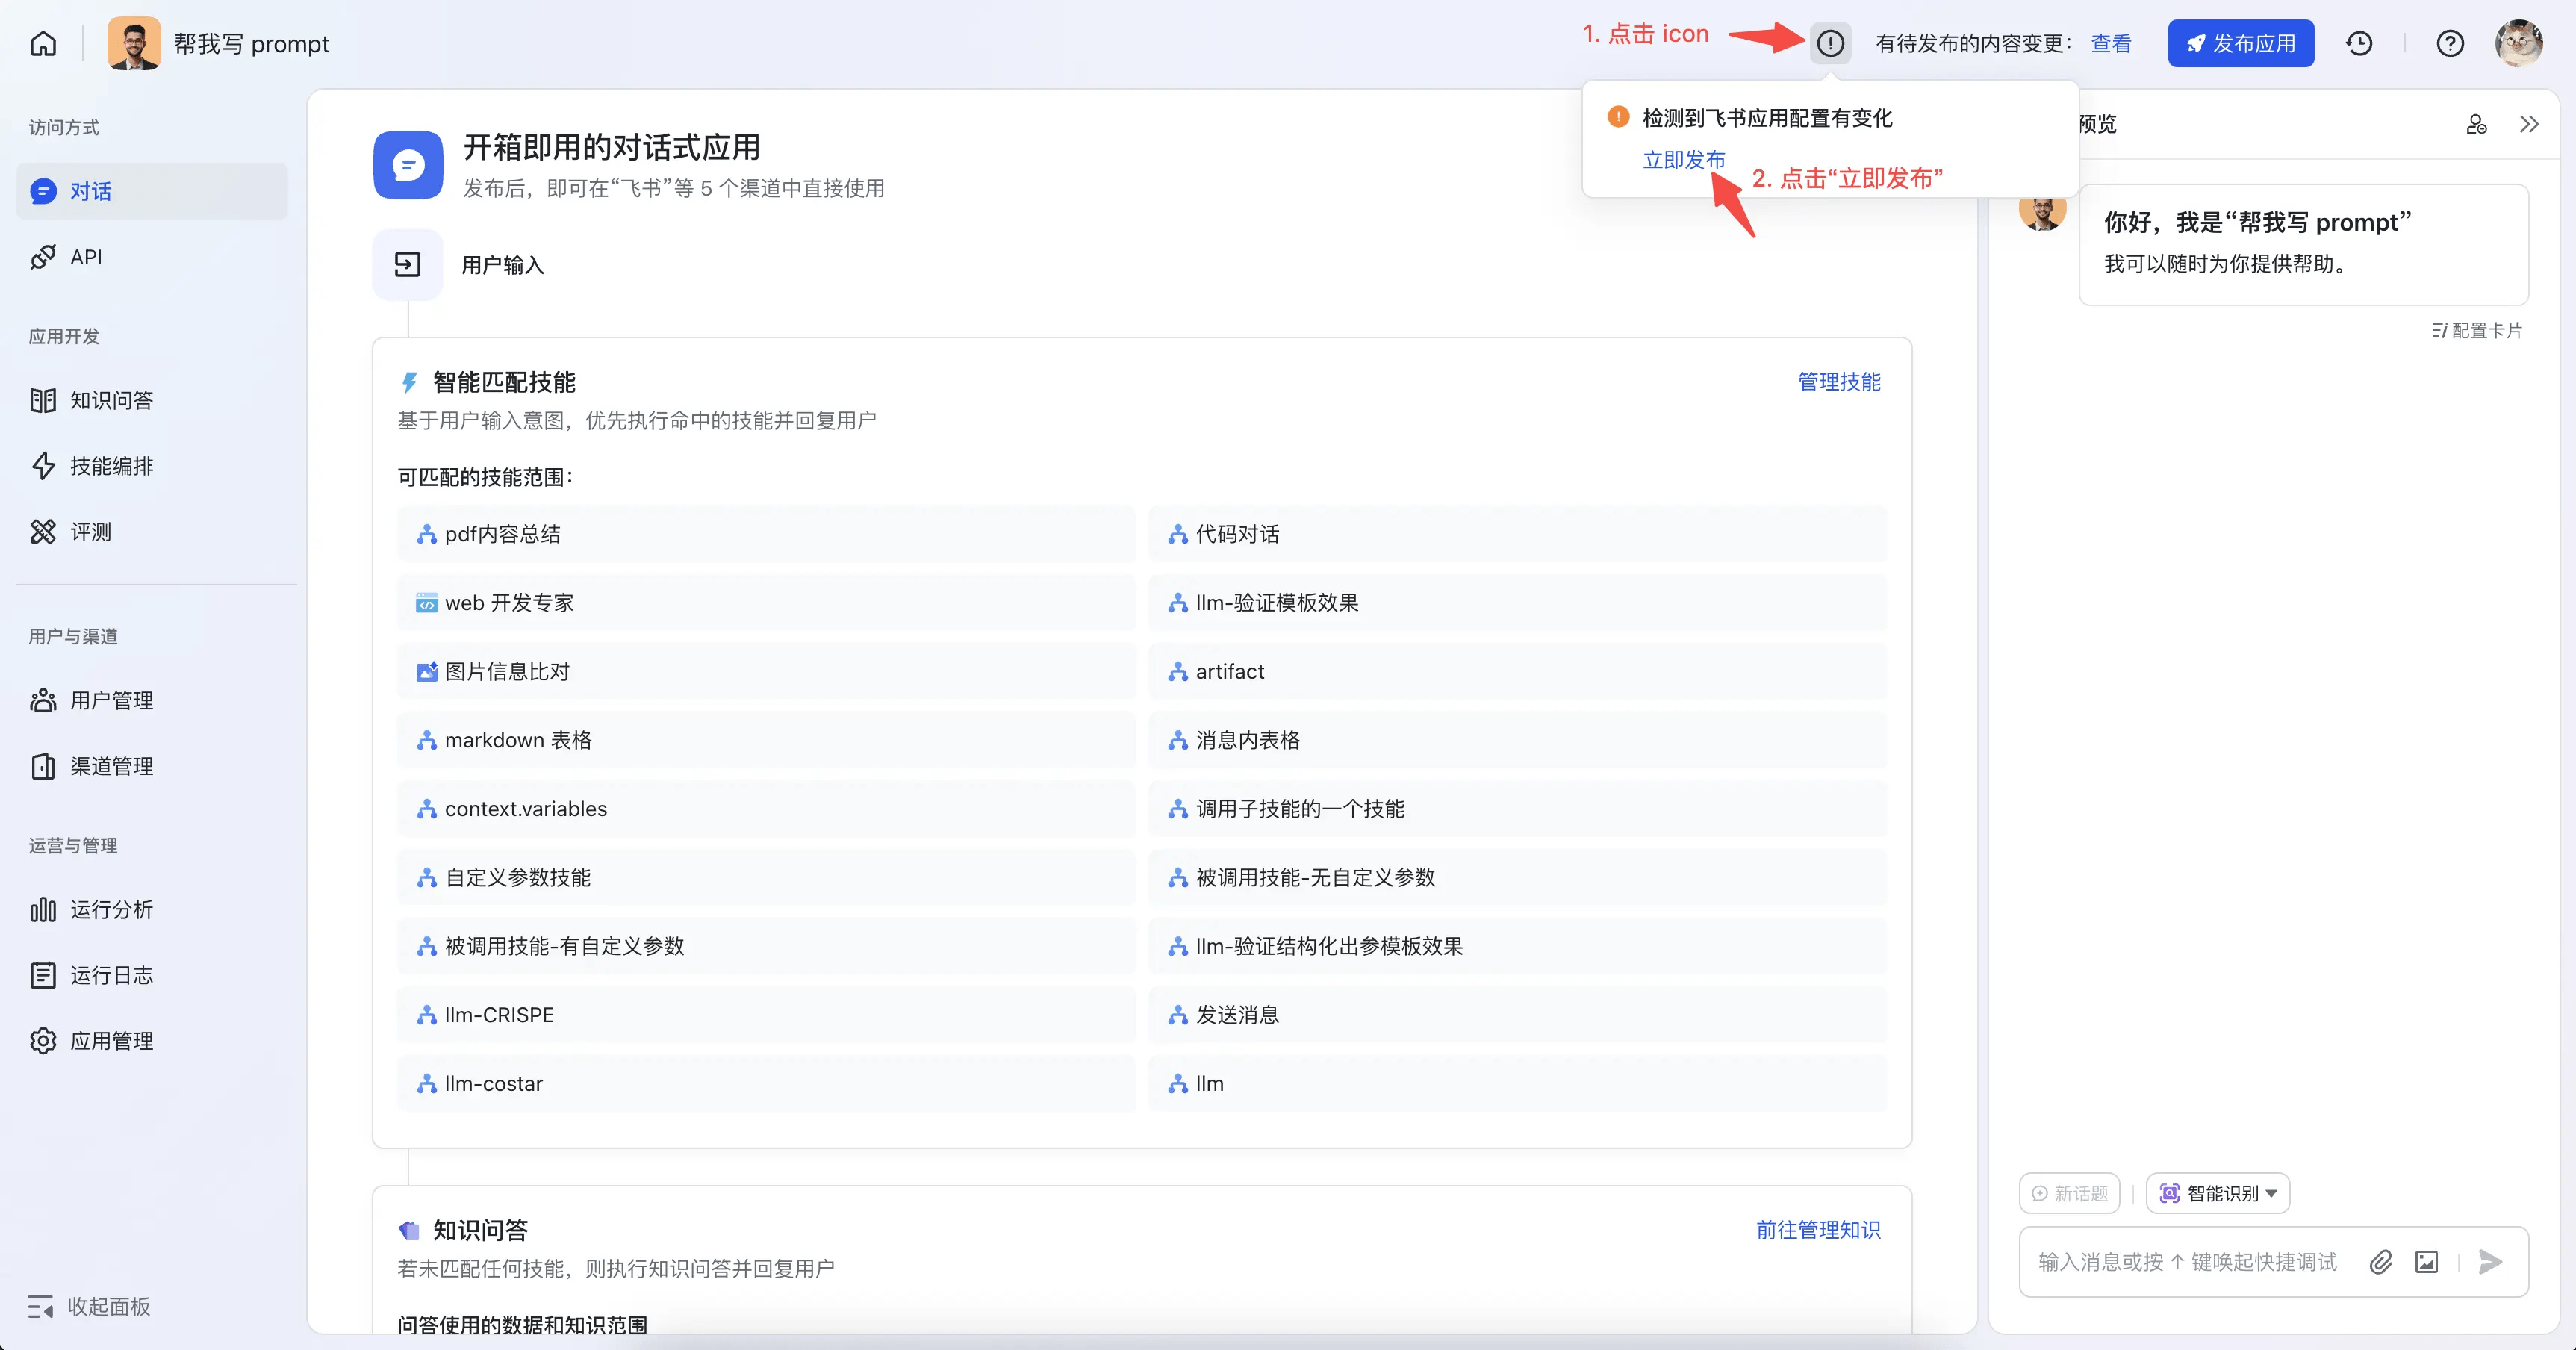Open the 对话 access tab
This screenshot has height=1350, width=2576.
pos(152,191)
